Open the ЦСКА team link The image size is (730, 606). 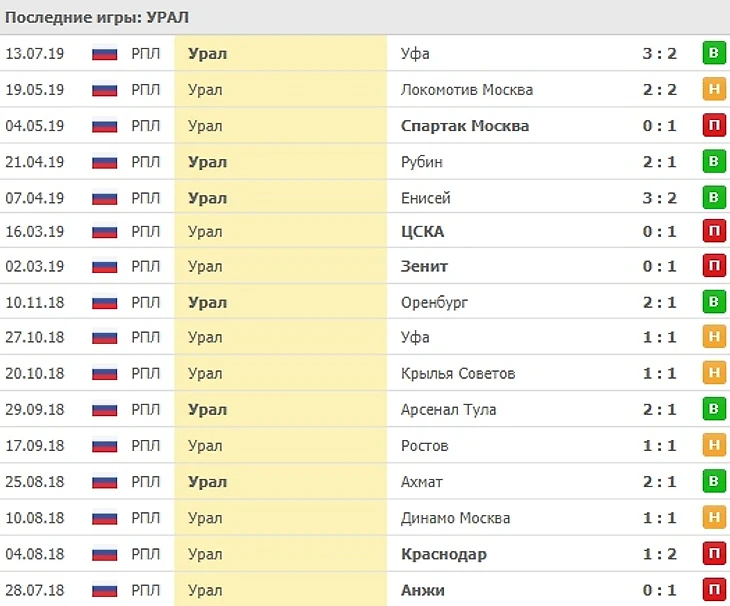pyautogui.click(x=422, y=232)
